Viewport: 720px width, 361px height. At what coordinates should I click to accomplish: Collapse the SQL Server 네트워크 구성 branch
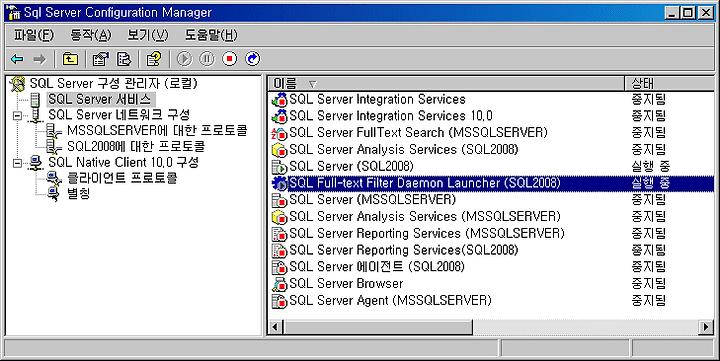point(17,115)
